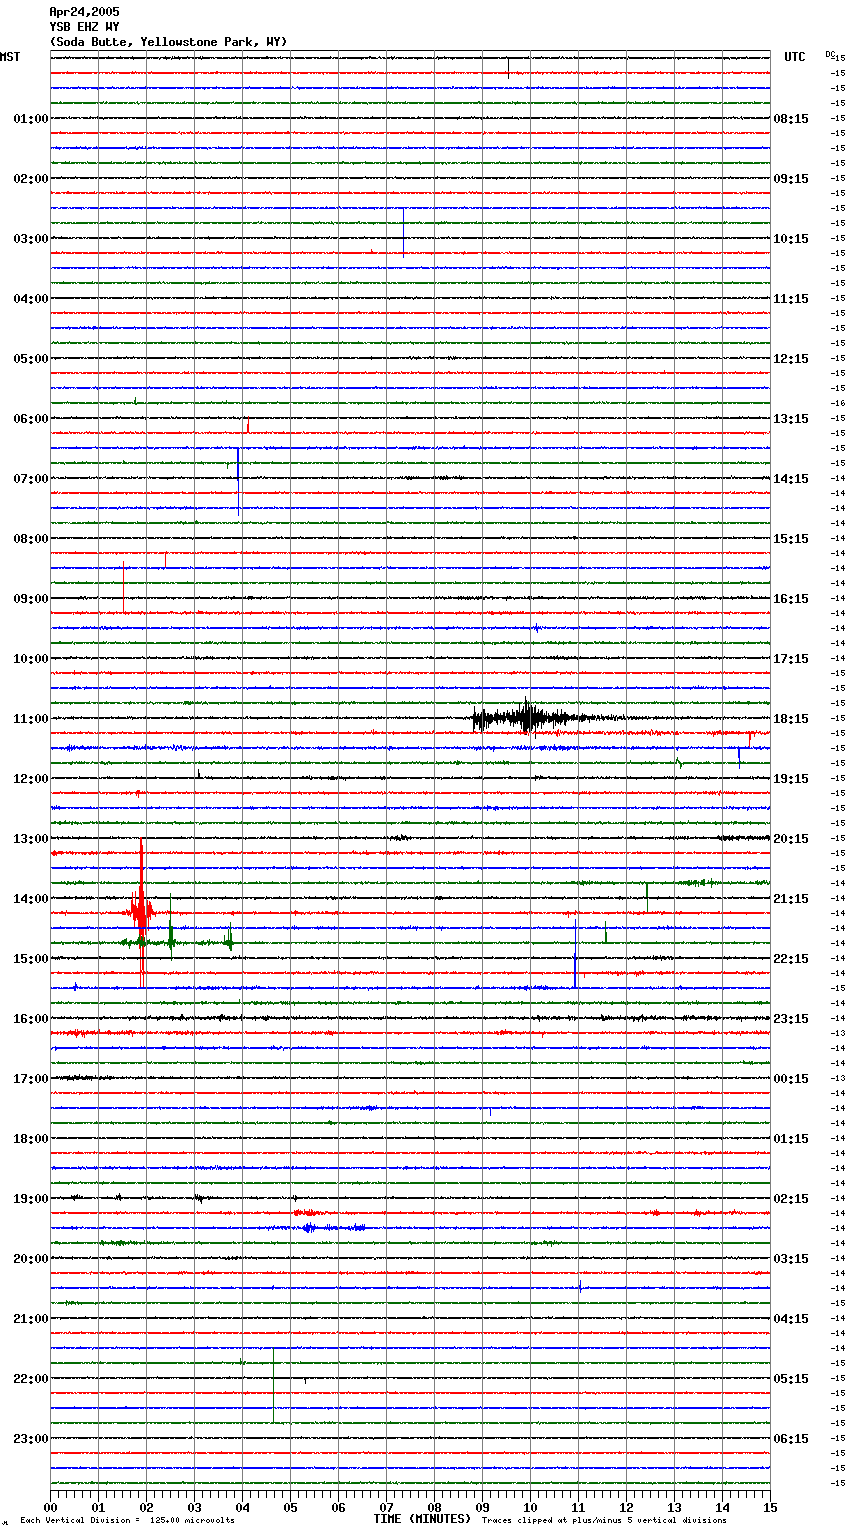Click the 07:00 MST time label
The height and width of the screenshot is (1534, 850).
click(x=30, y=479)
